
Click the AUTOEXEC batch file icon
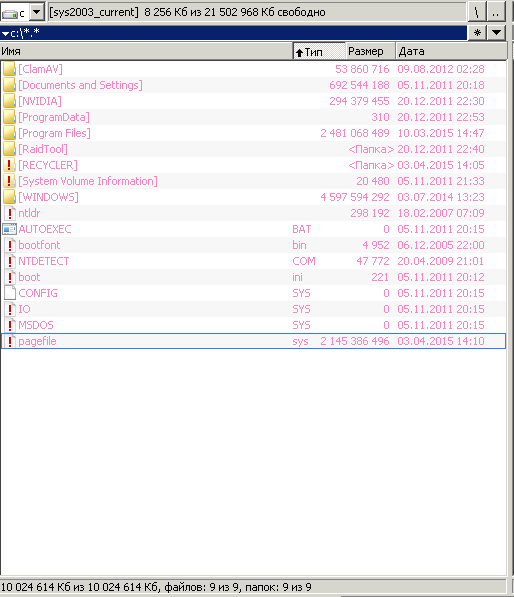9,229
